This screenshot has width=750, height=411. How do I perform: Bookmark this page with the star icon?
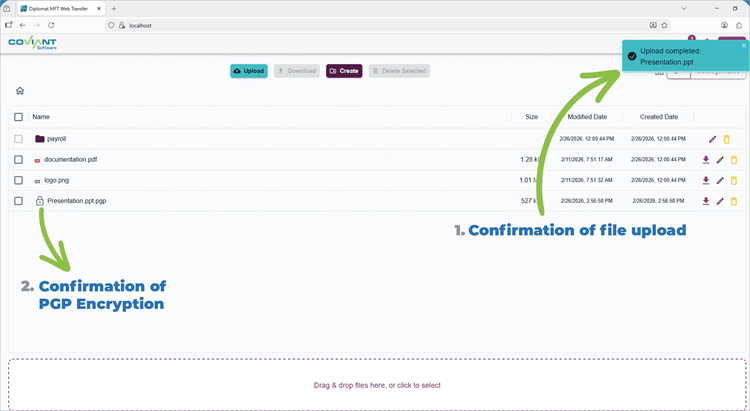[x=664, y=25]
